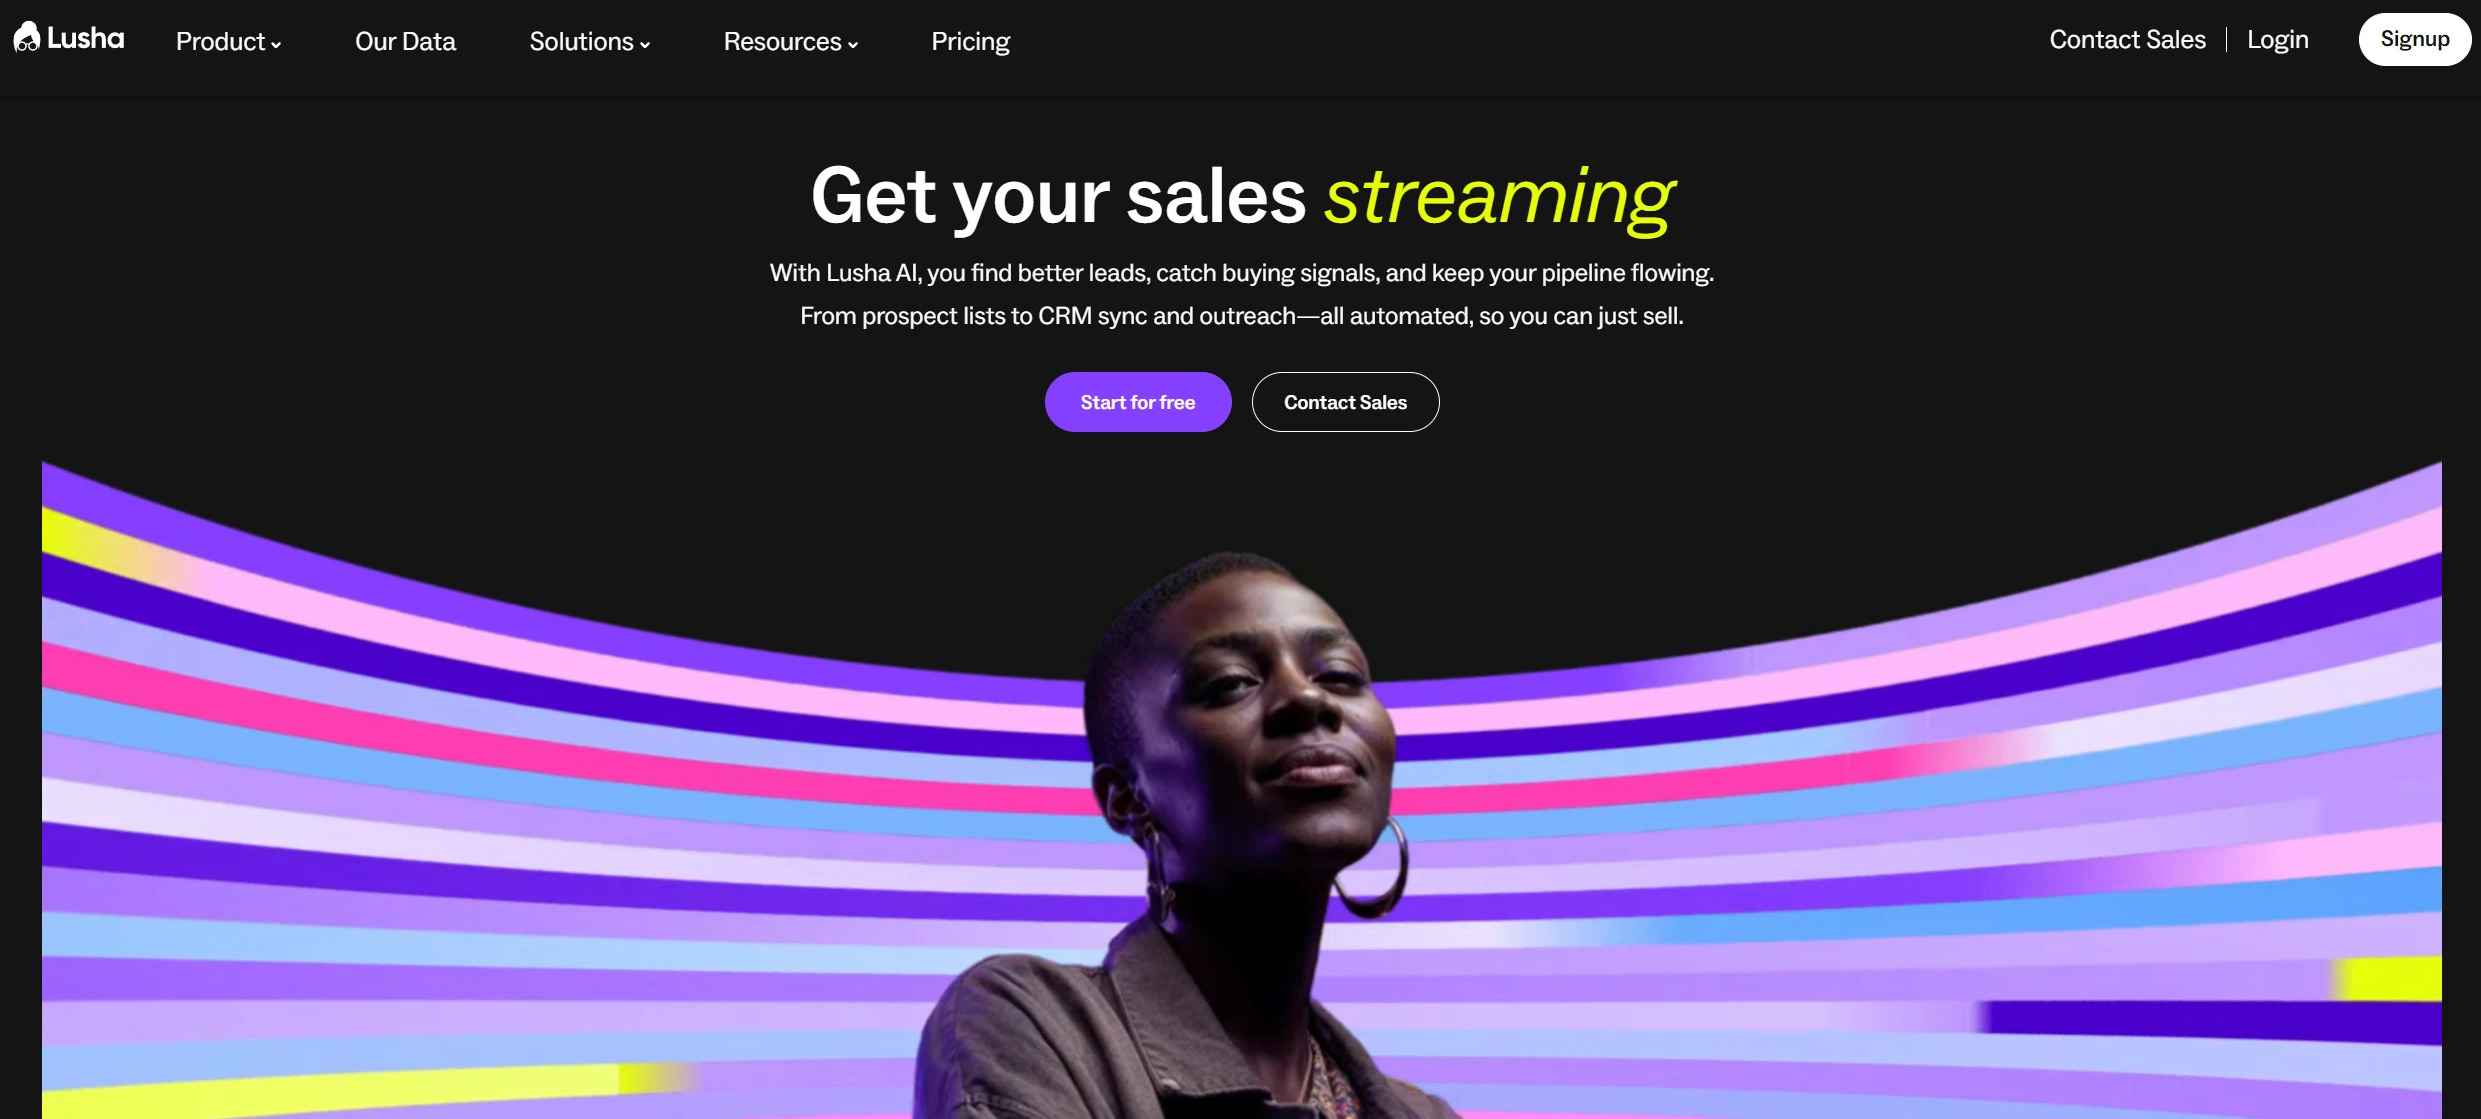Click the Resources menu label

[782, 41]
